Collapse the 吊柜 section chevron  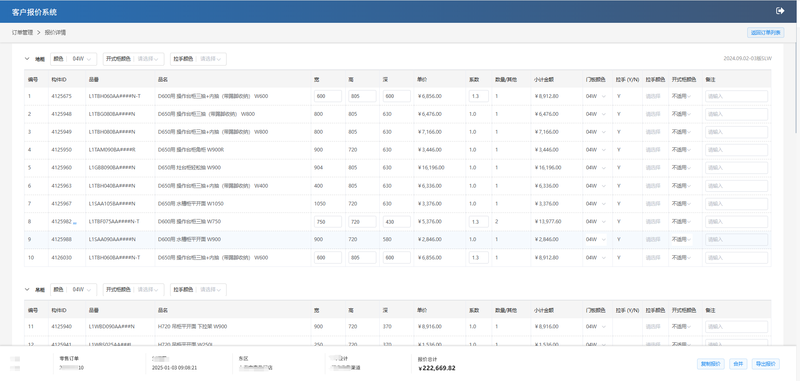[27, 289]
